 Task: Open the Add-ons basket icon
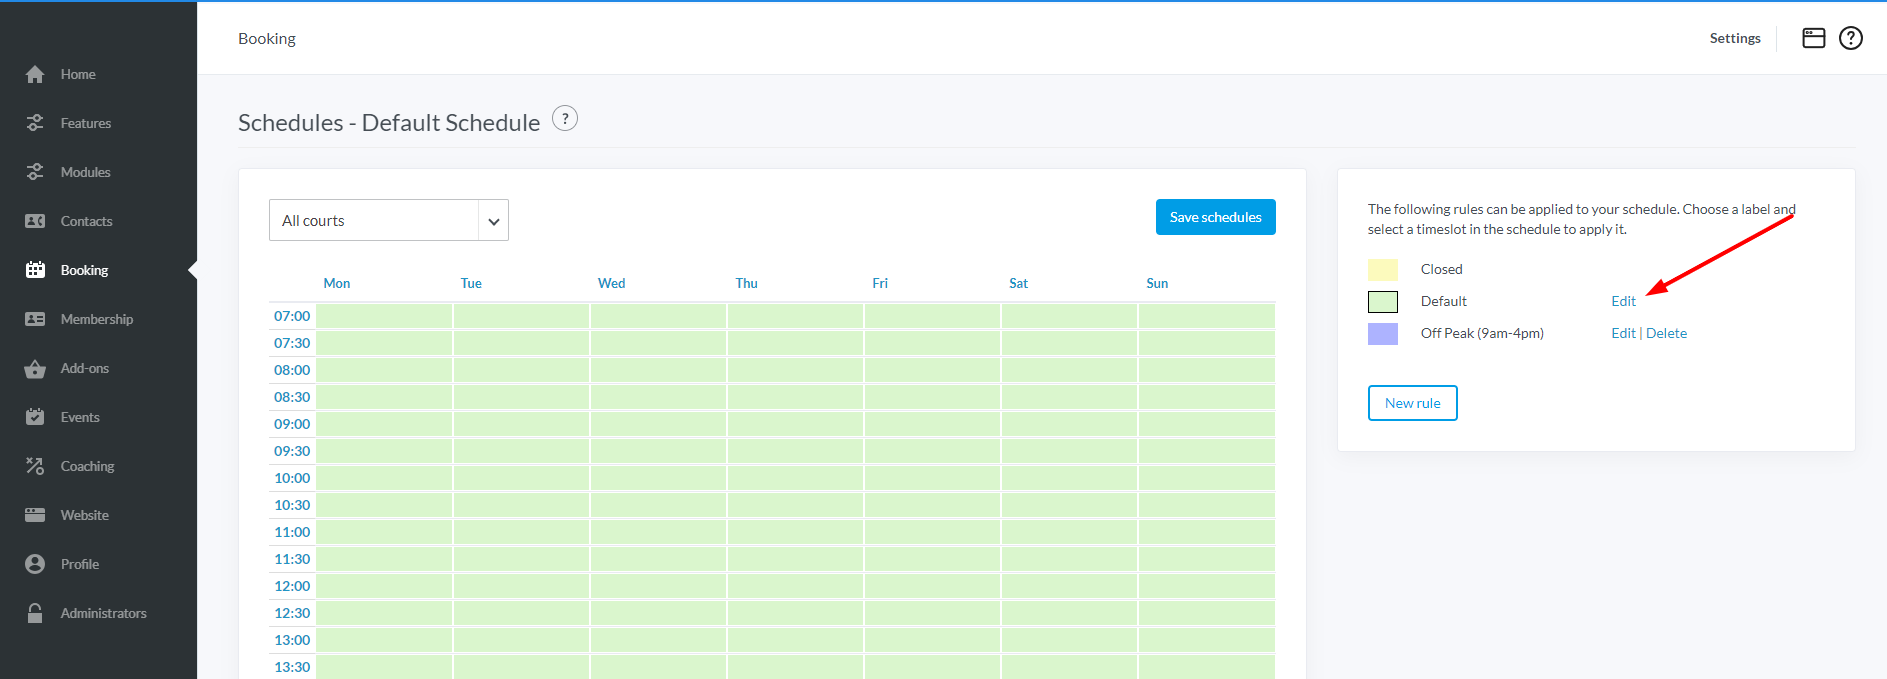35,369
